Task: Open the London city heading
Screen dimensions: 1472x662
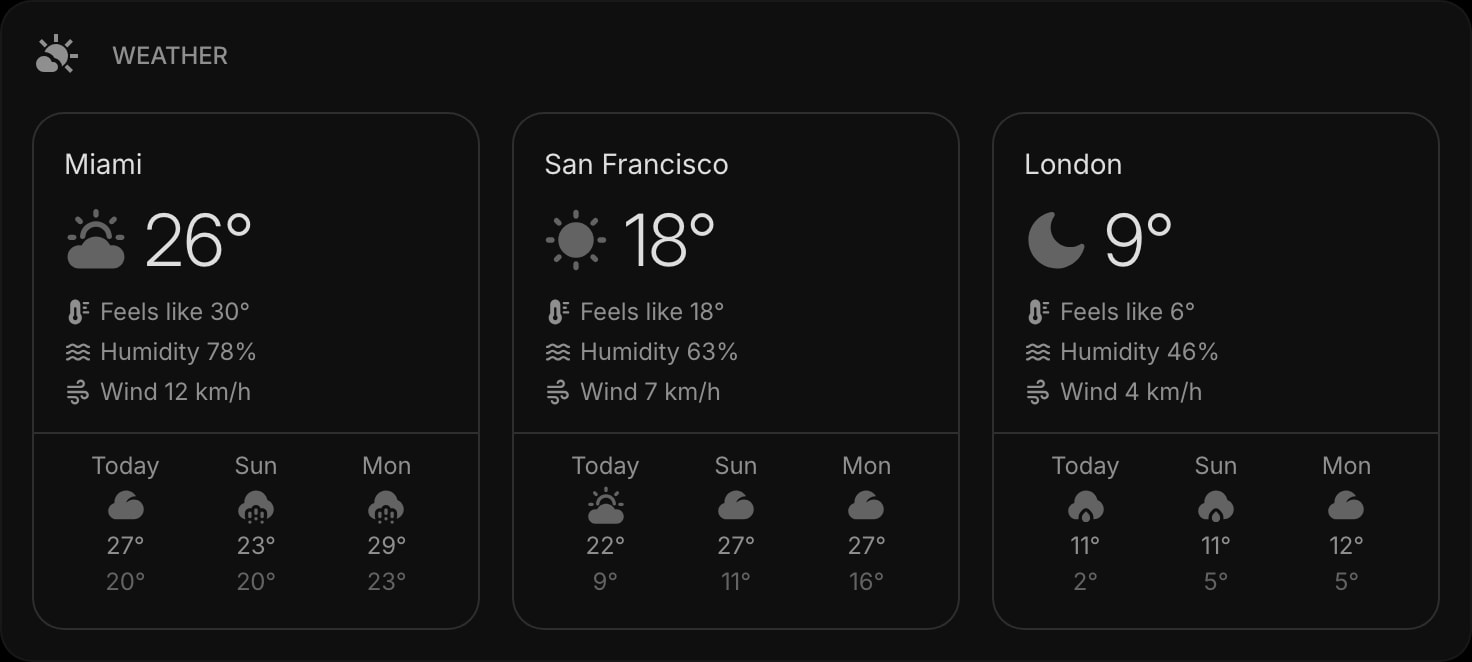Action: 1073,164
